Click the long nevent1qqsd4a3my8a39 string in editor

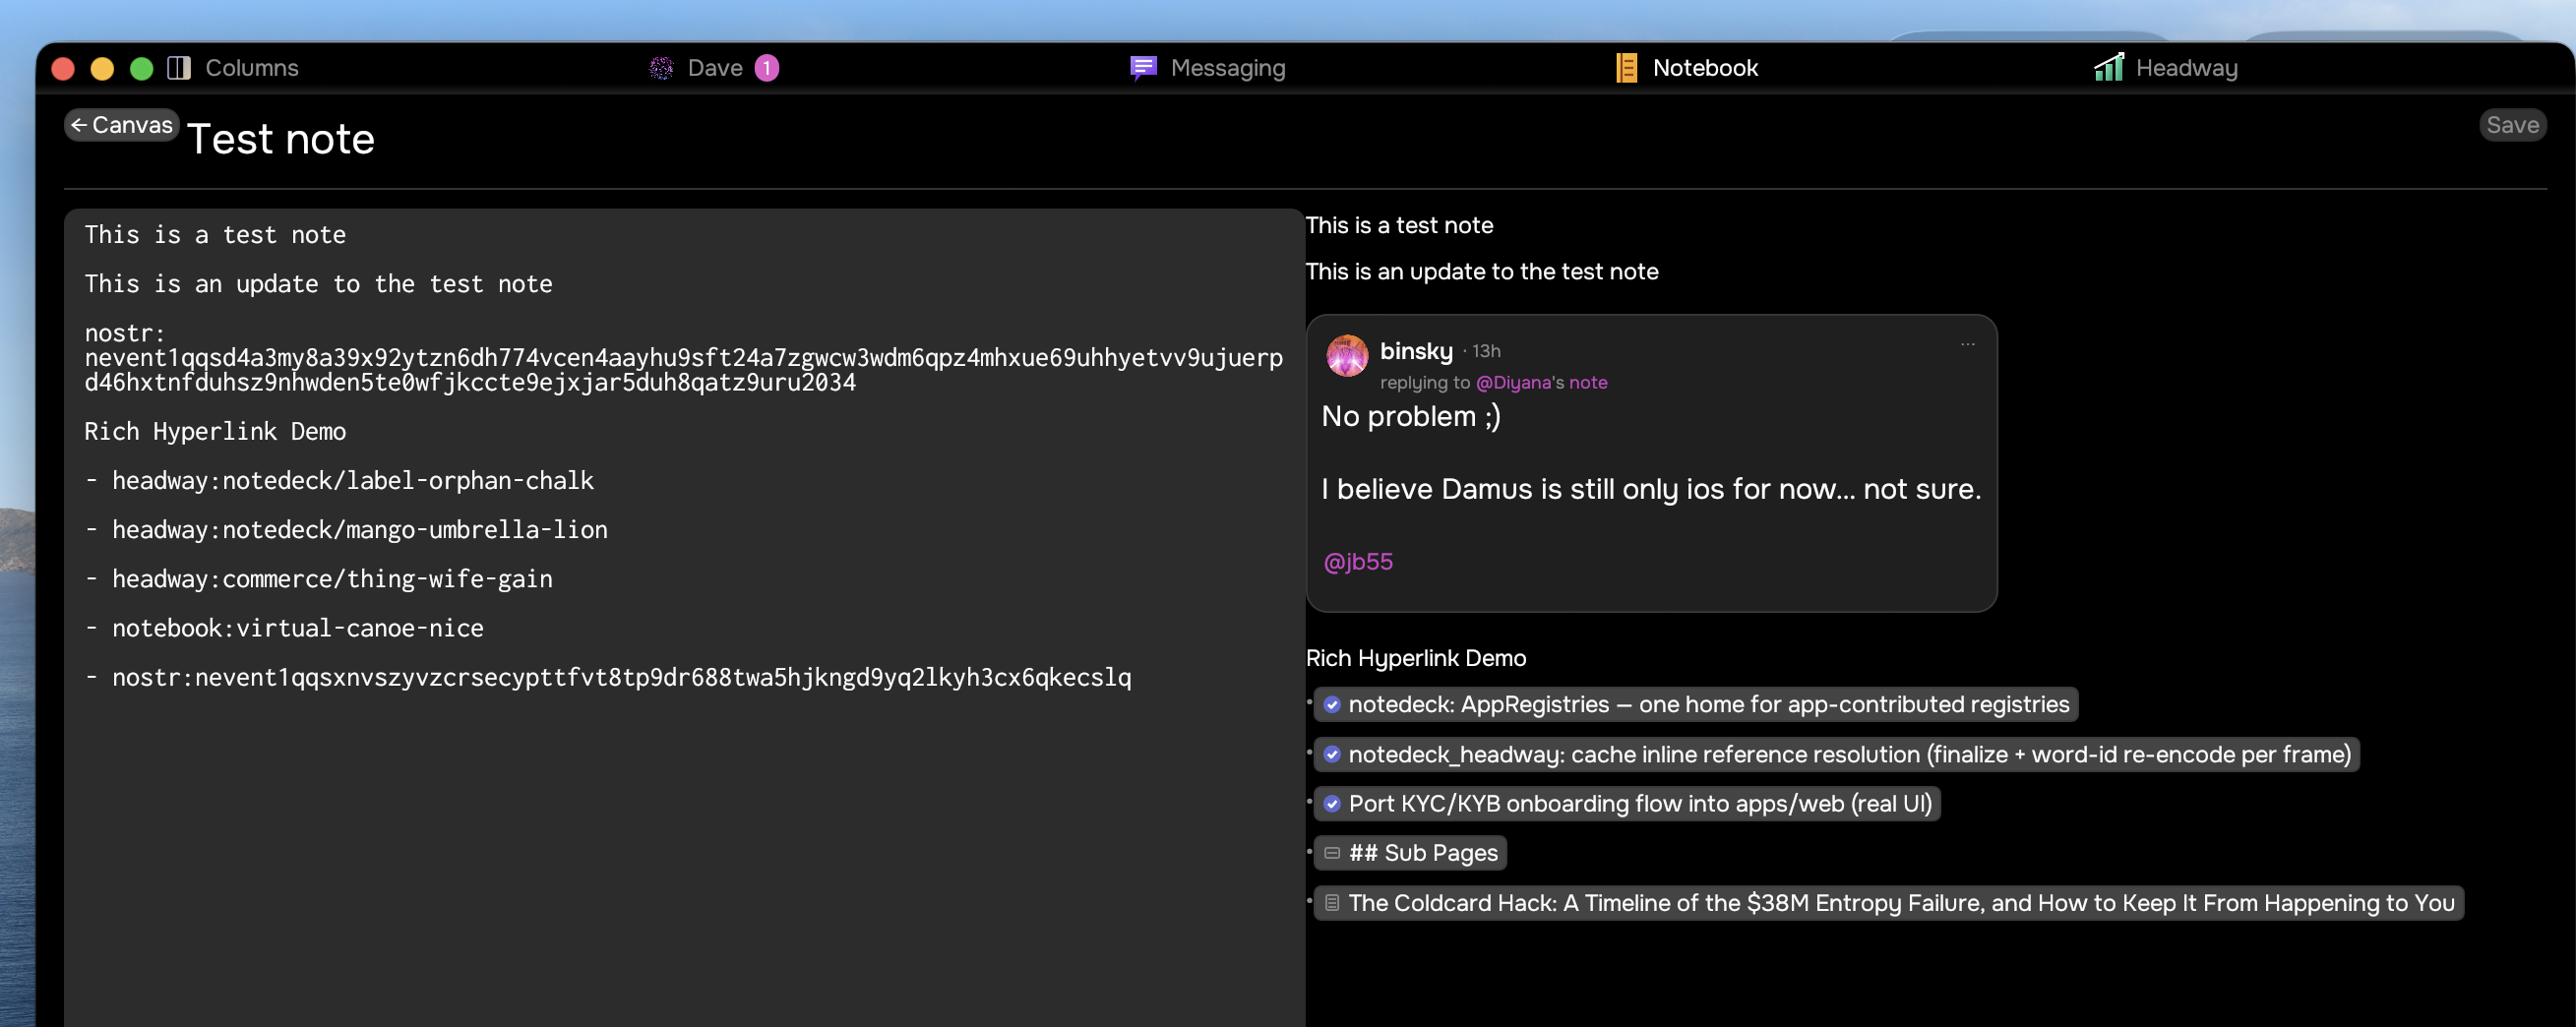click(x=684, y=371)
